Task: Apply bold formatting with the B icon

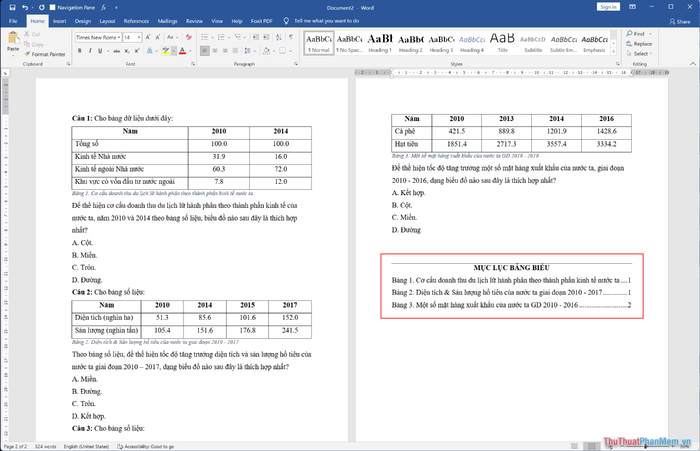Action: tap(78, 52)
